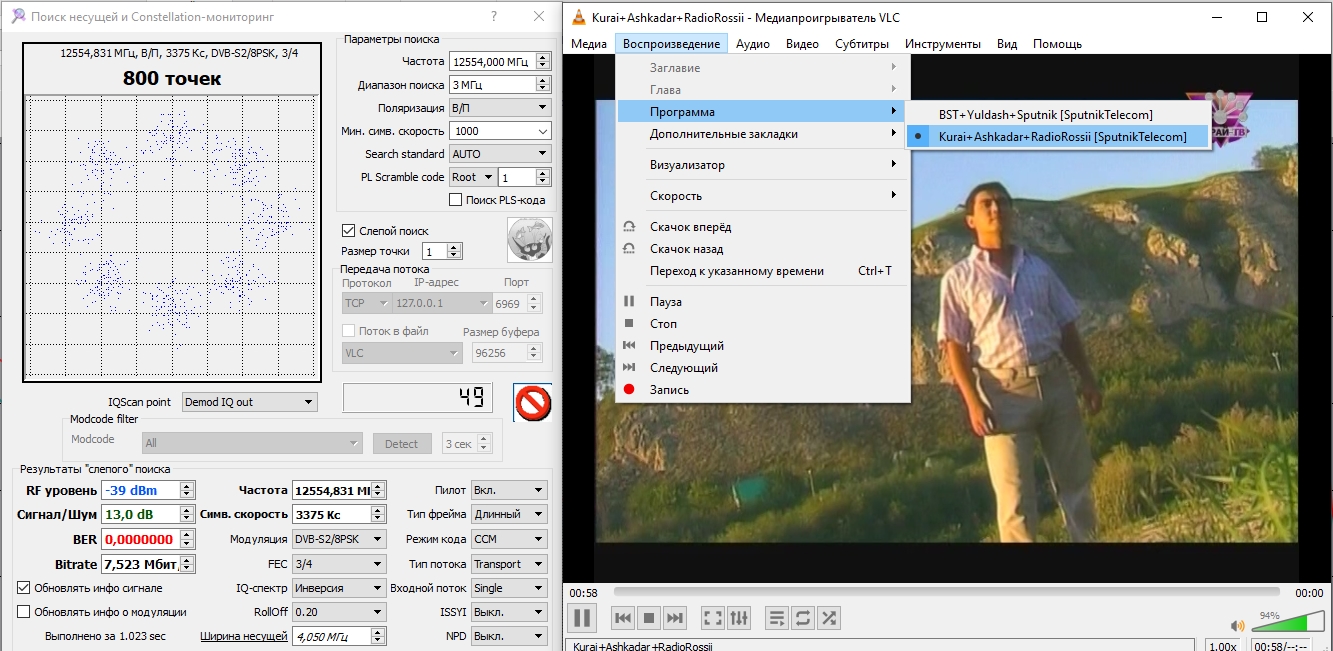Toggle Обновлять инфо сигнале checkbox

click(25, 588)
